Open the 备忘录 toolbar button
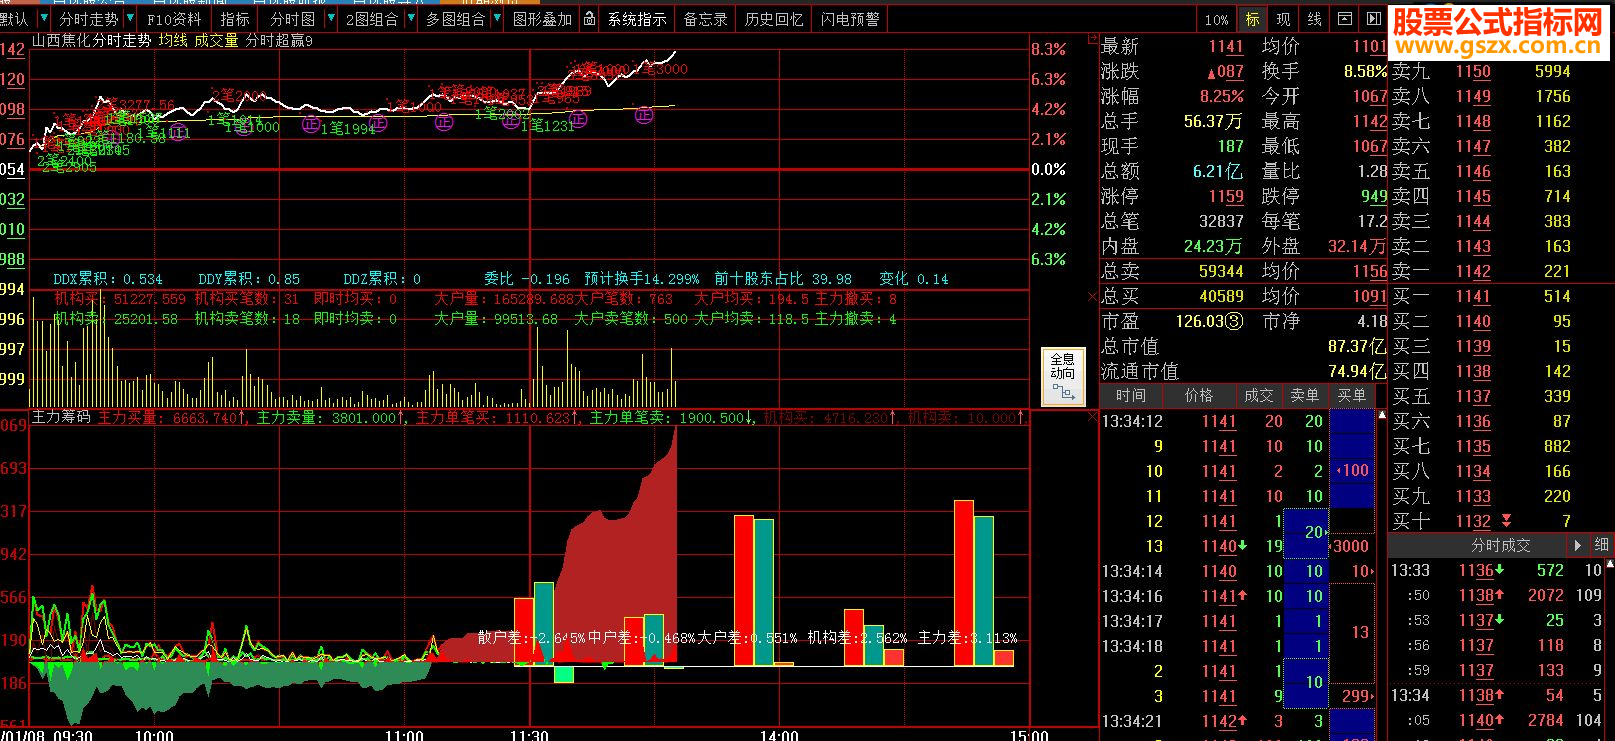The image size is (1615, 741). 705,19
